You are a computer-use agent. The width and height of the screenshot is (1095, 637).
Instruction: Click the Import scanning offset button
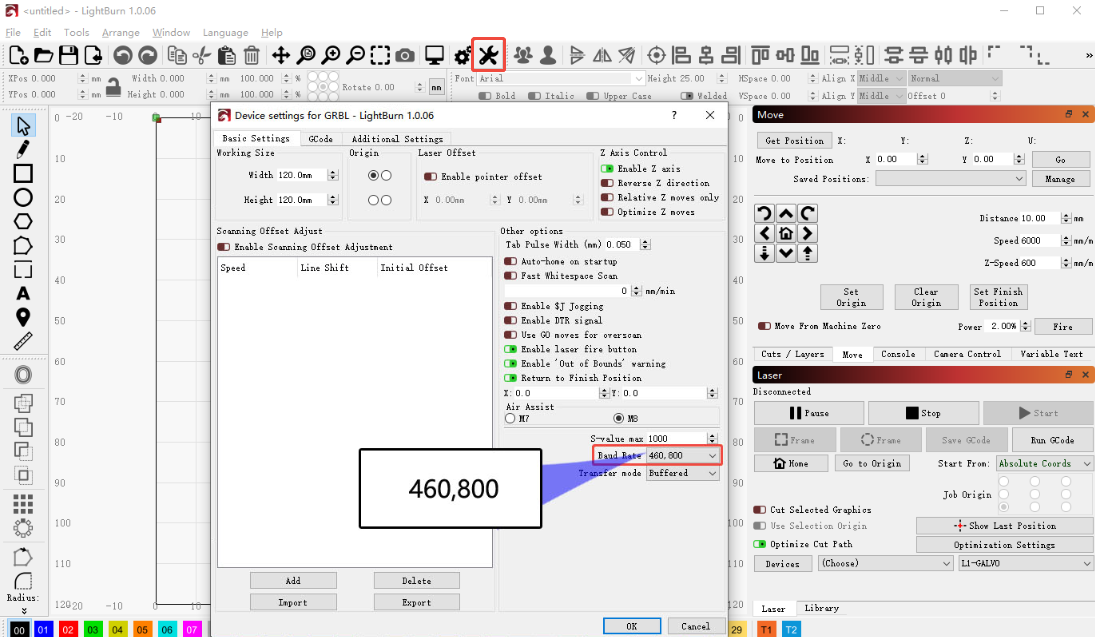(x=293, y=602)
